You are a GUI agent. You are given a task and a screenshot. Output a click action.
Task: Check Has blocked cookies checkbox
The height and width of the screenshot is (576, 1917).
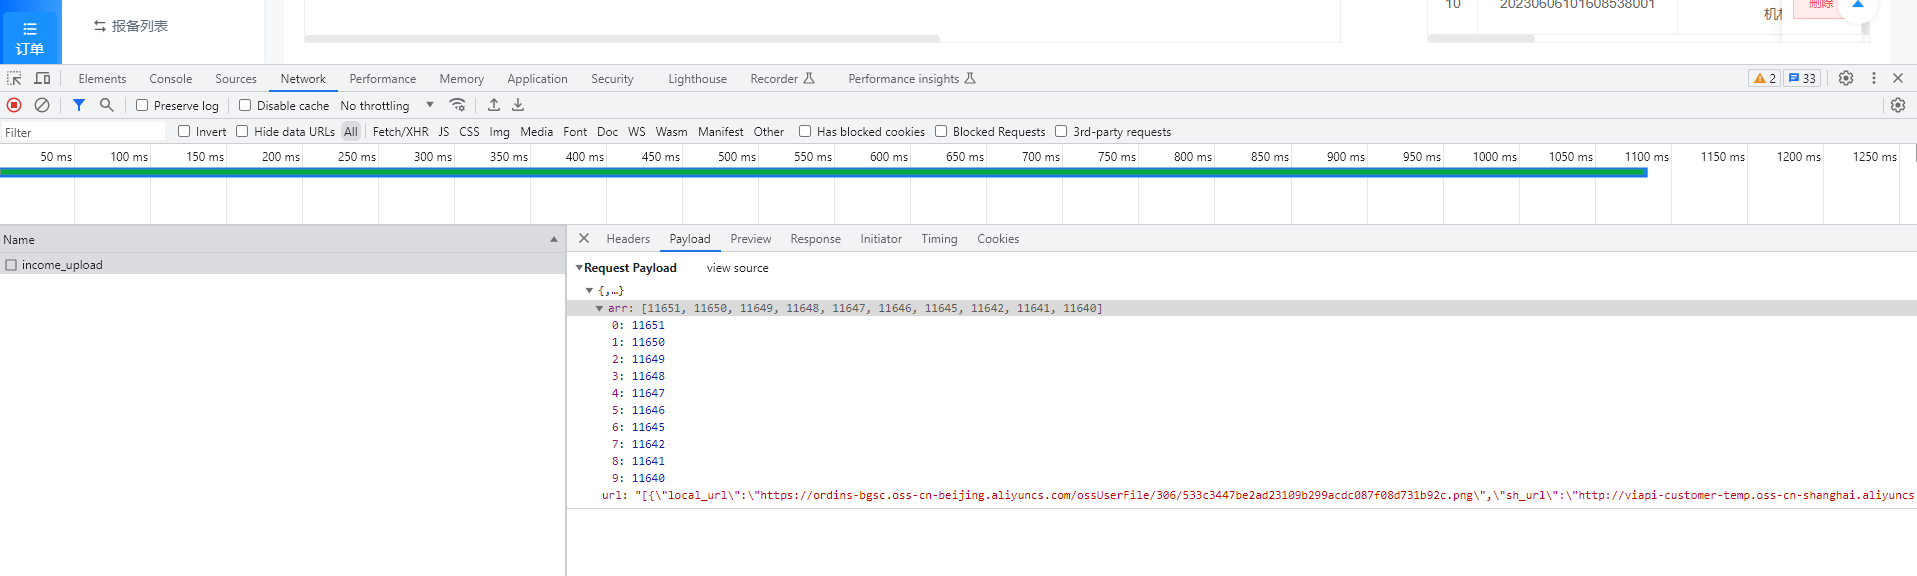point(805,131)
